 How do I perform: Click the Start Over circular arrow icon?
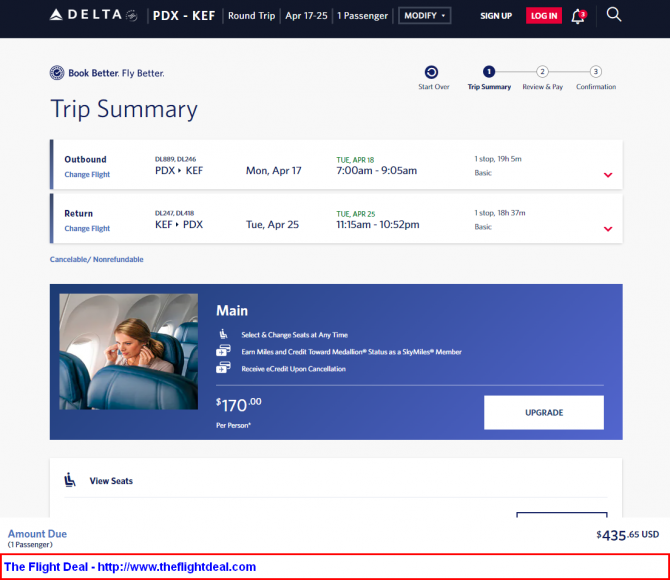431,72
